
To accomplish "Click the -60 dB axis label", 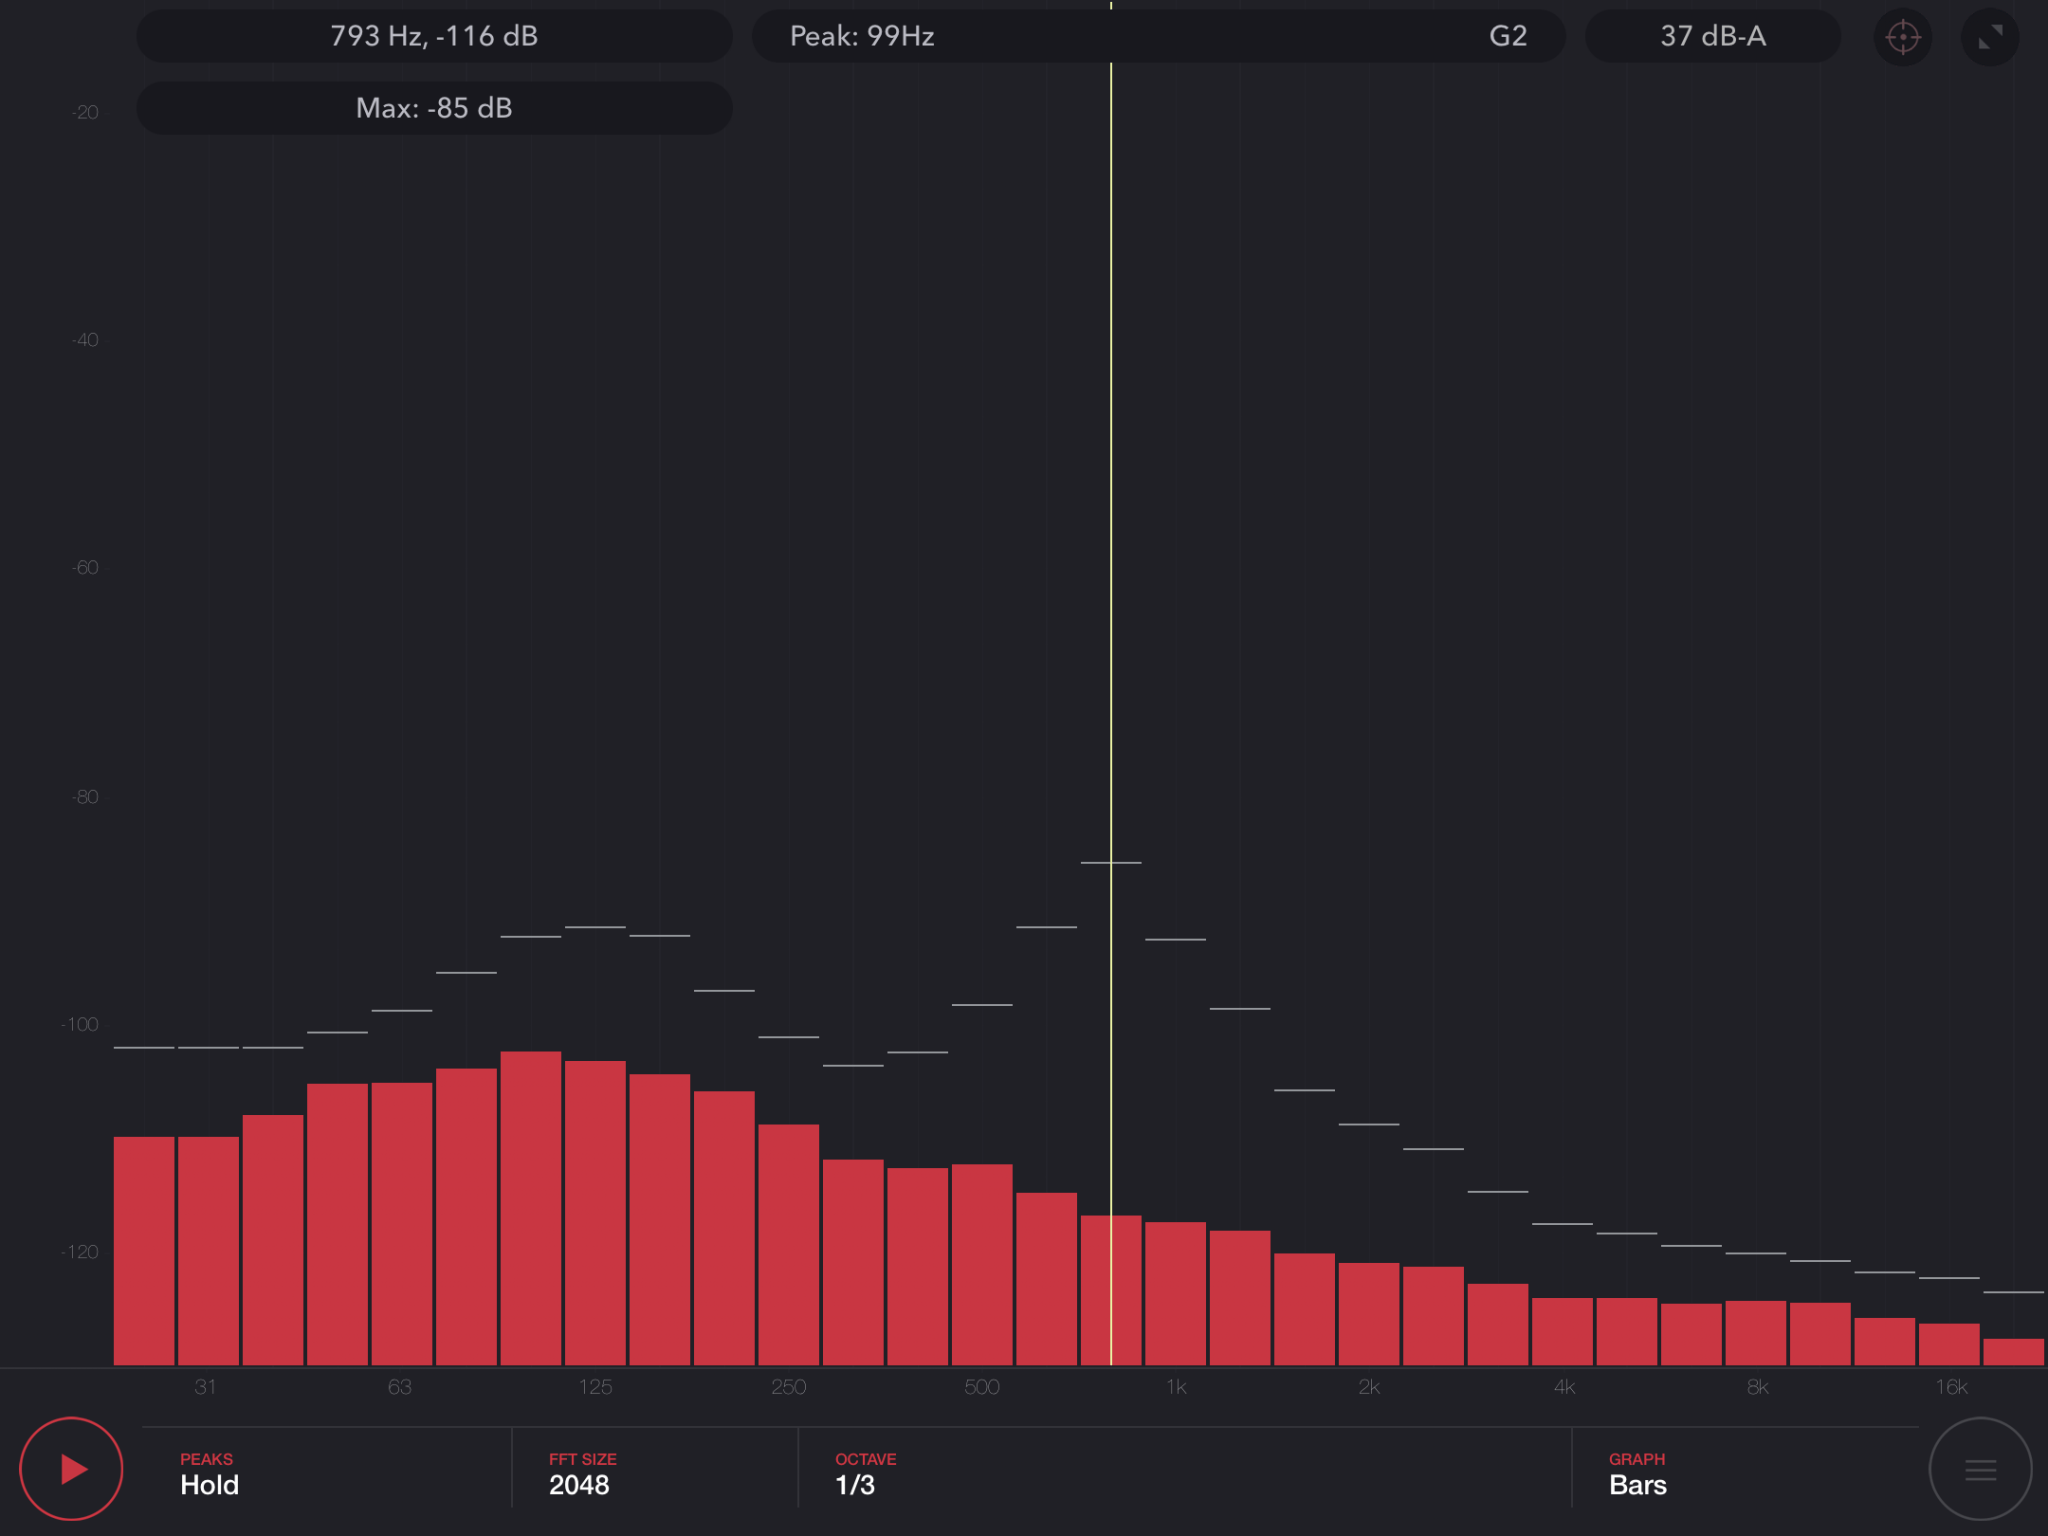I will point(85,568).
